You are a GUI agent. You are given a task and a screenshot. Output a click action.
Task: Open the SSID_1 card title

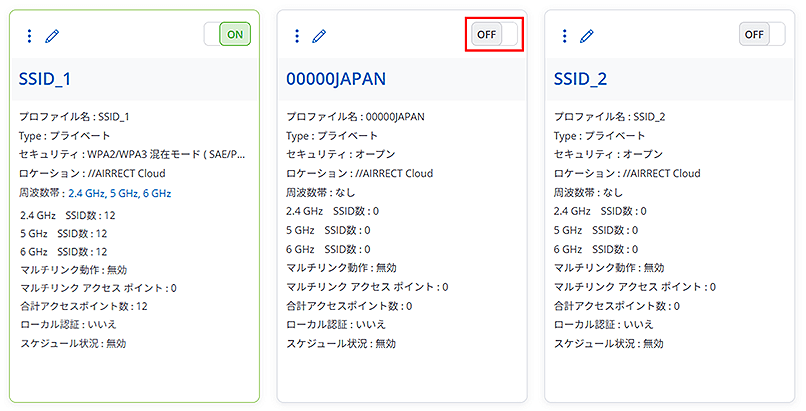coord(45,79)
